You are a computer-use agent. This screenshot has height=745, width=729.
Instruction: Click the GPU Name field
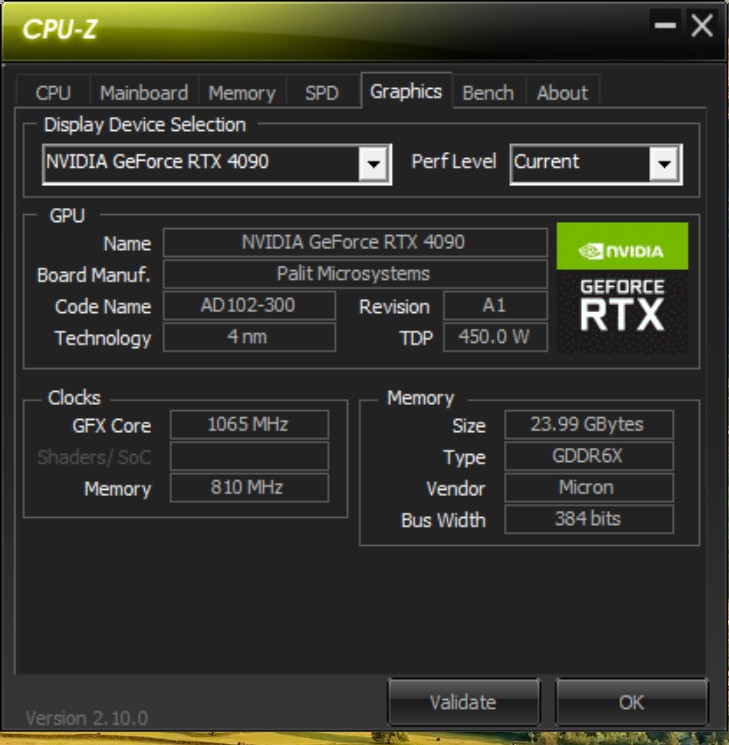(x=355, y=242)
